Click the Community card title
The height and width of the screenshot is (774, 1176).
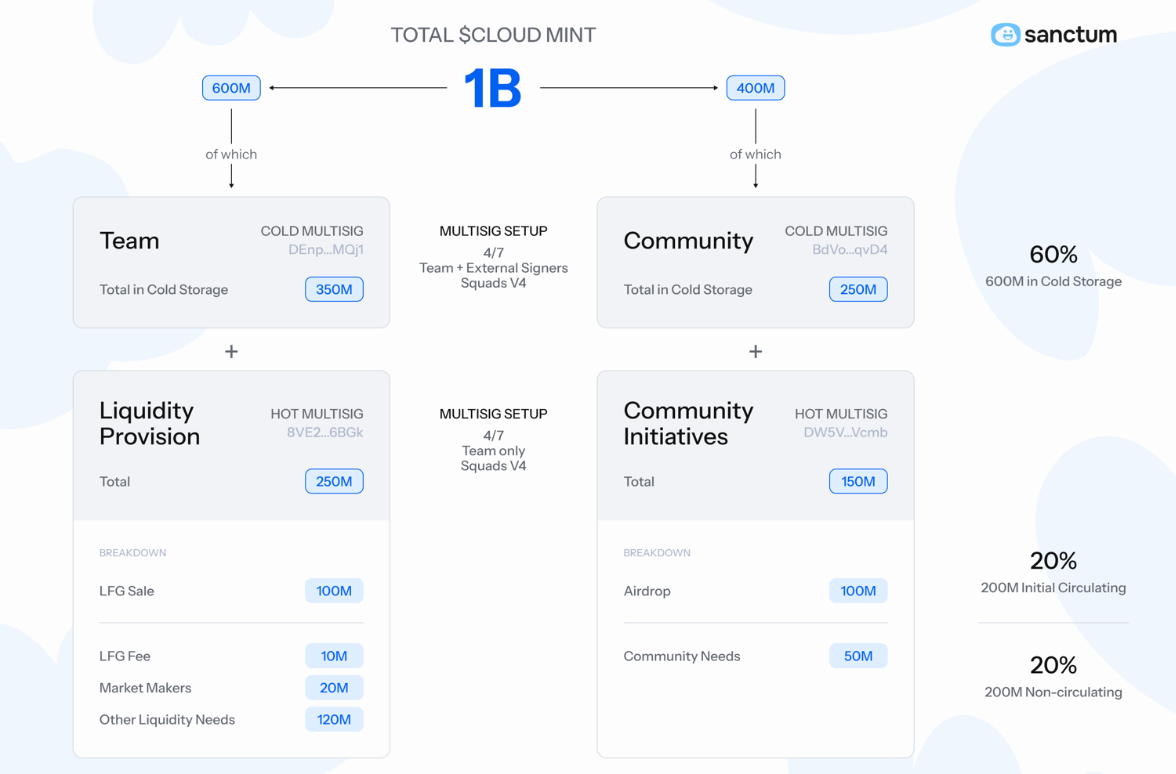tap(688, 241)
